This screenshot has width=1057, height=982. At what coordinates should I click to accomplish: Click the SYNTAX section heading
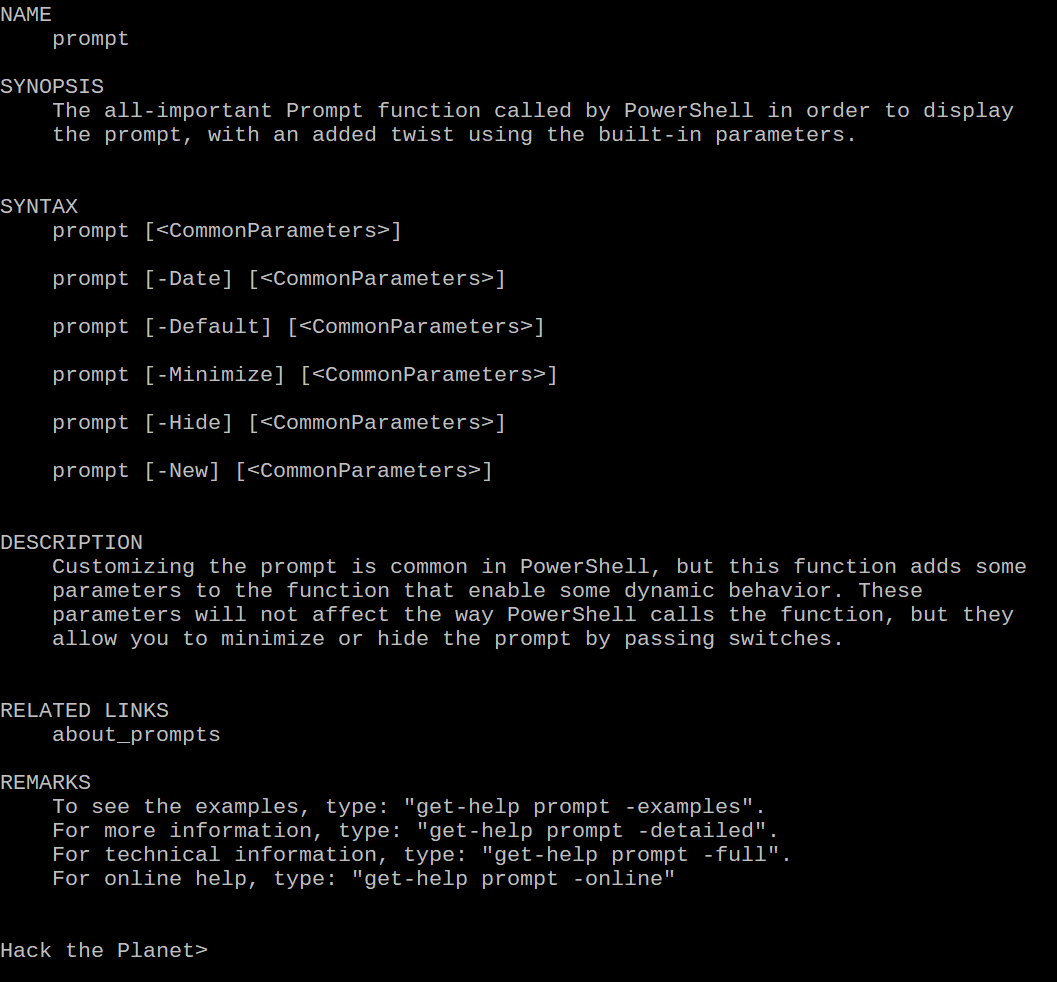(39, 207)
